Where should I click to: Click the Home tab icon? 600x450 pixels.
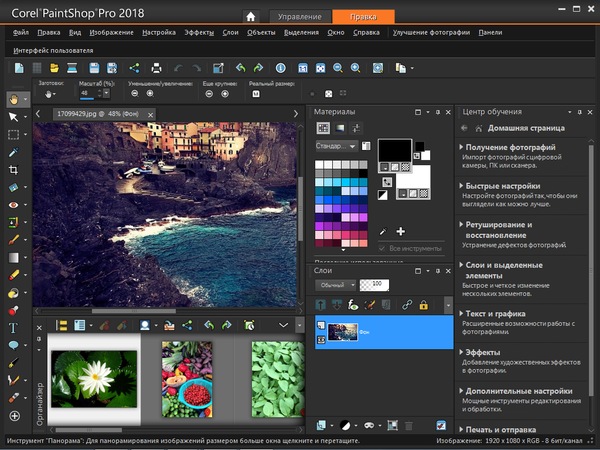click(251, 17)
